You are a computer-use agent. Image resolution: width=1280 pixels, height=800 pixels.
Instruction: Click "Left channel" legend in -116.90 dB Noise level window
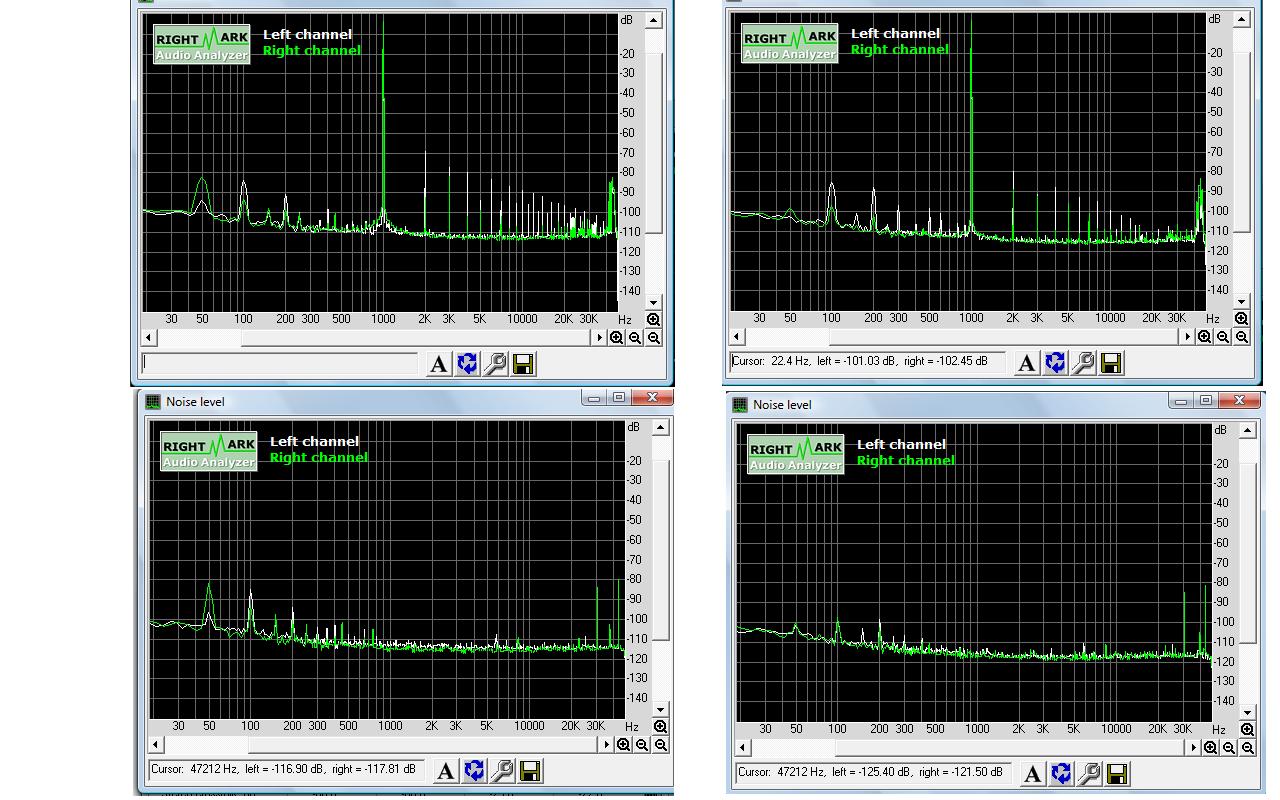314,442
